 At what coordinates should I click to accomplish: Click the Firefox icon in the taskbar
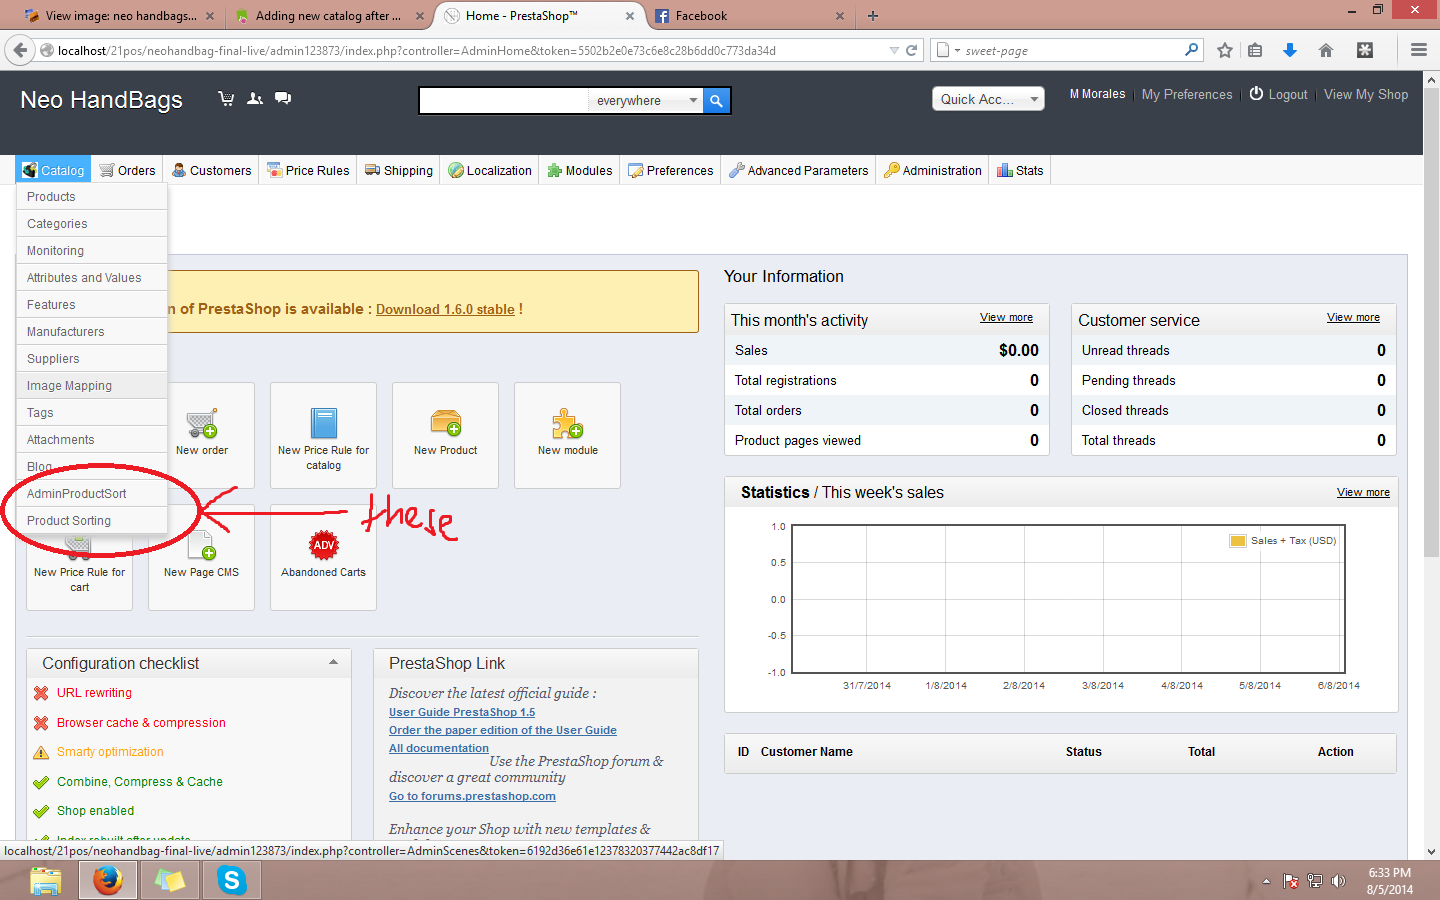(108, 880)
